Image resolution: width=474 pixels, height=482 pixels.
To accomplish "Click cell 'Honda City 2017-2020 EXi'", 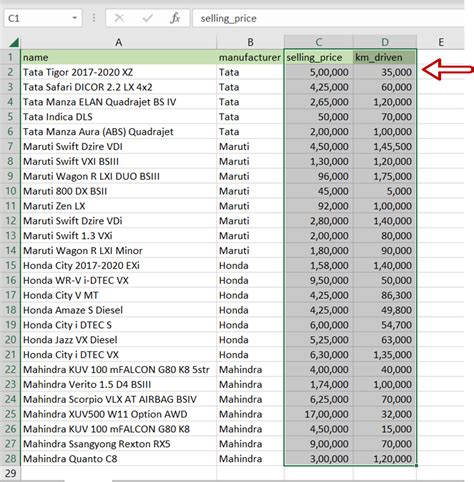I will point(119,265).
